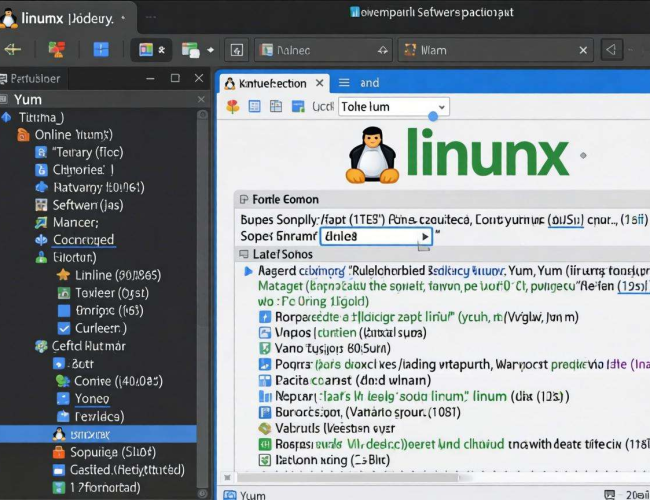Toggle the Curleerı checkbox

coord(64,328)
